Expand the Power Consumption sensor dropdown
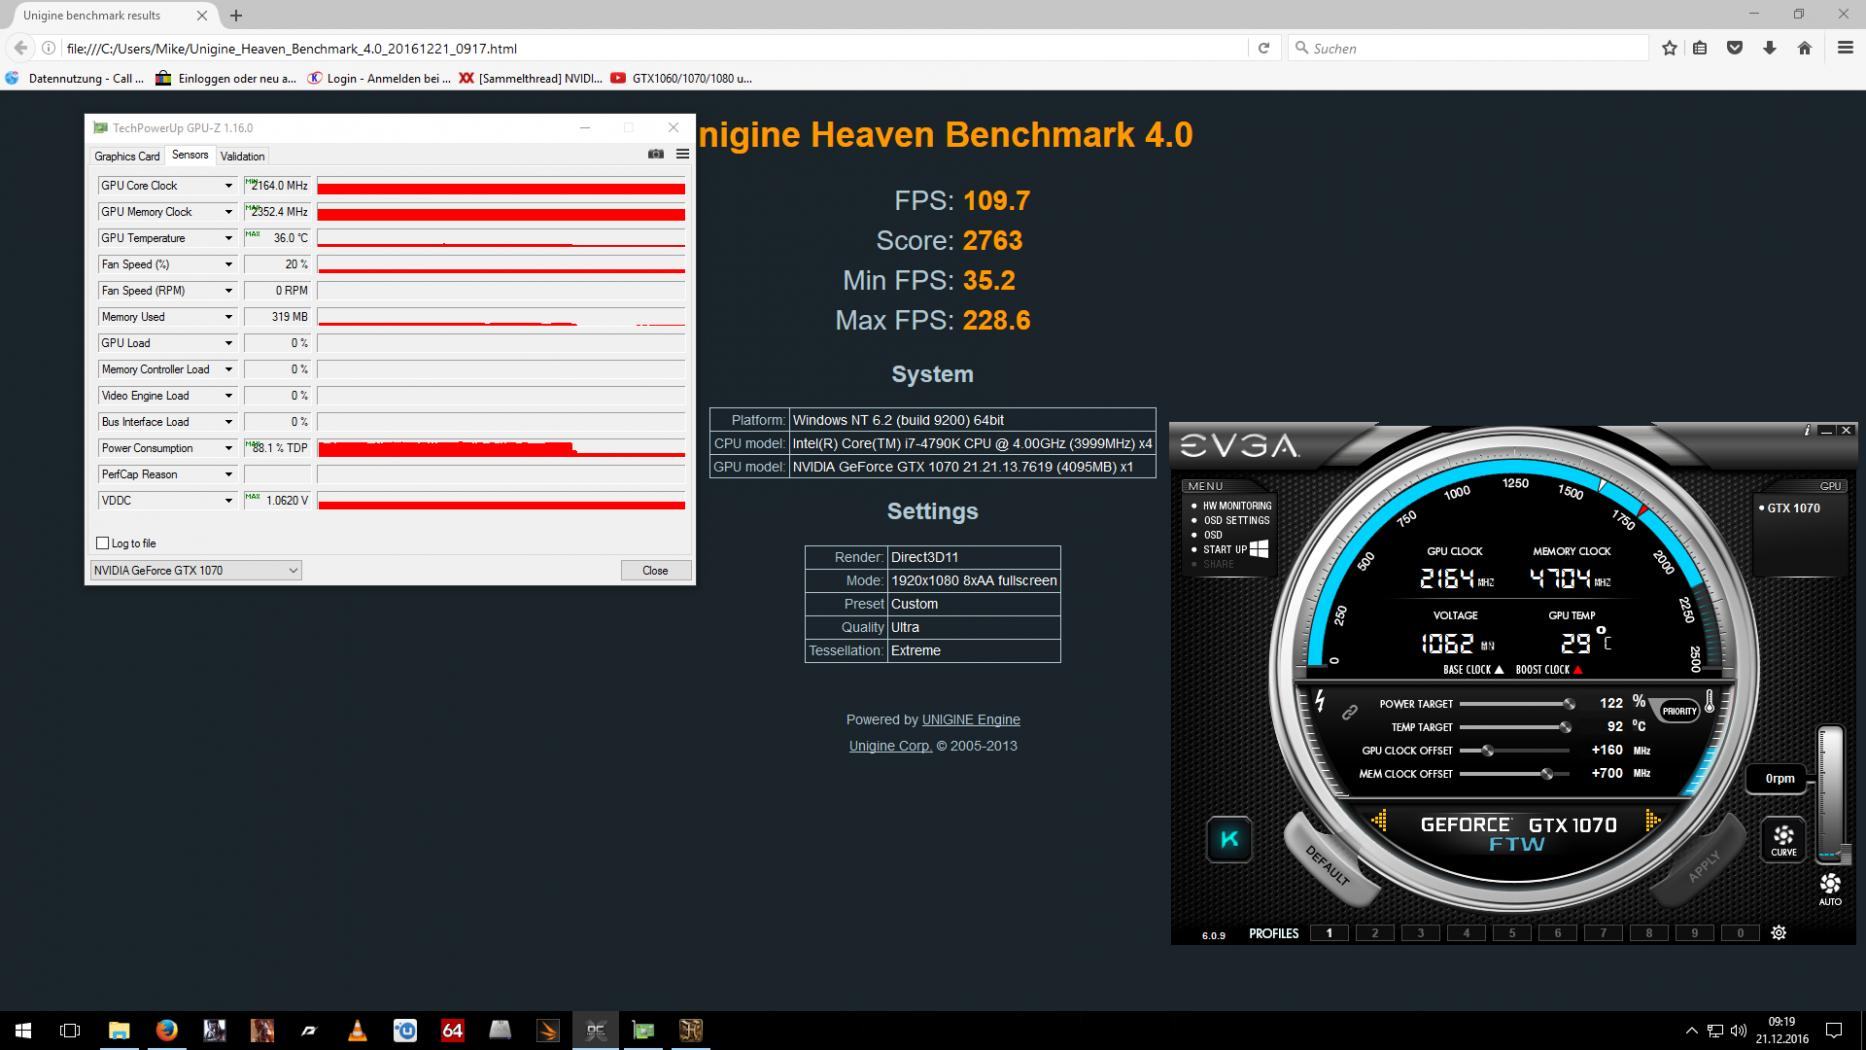 click(228, 448)
